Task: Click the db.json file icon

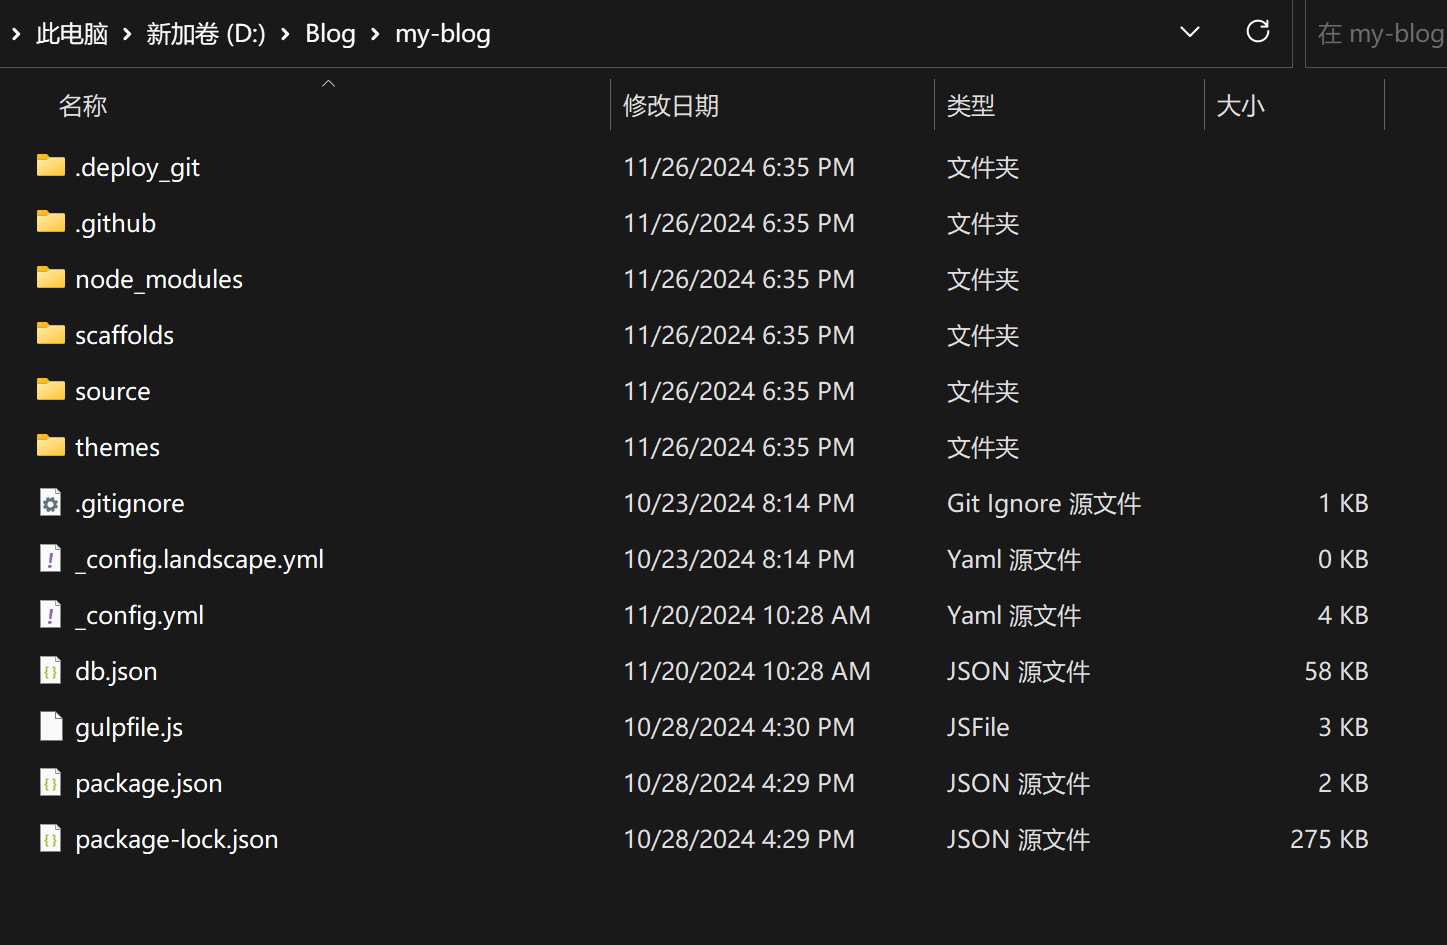Action: tap(50, 671)
